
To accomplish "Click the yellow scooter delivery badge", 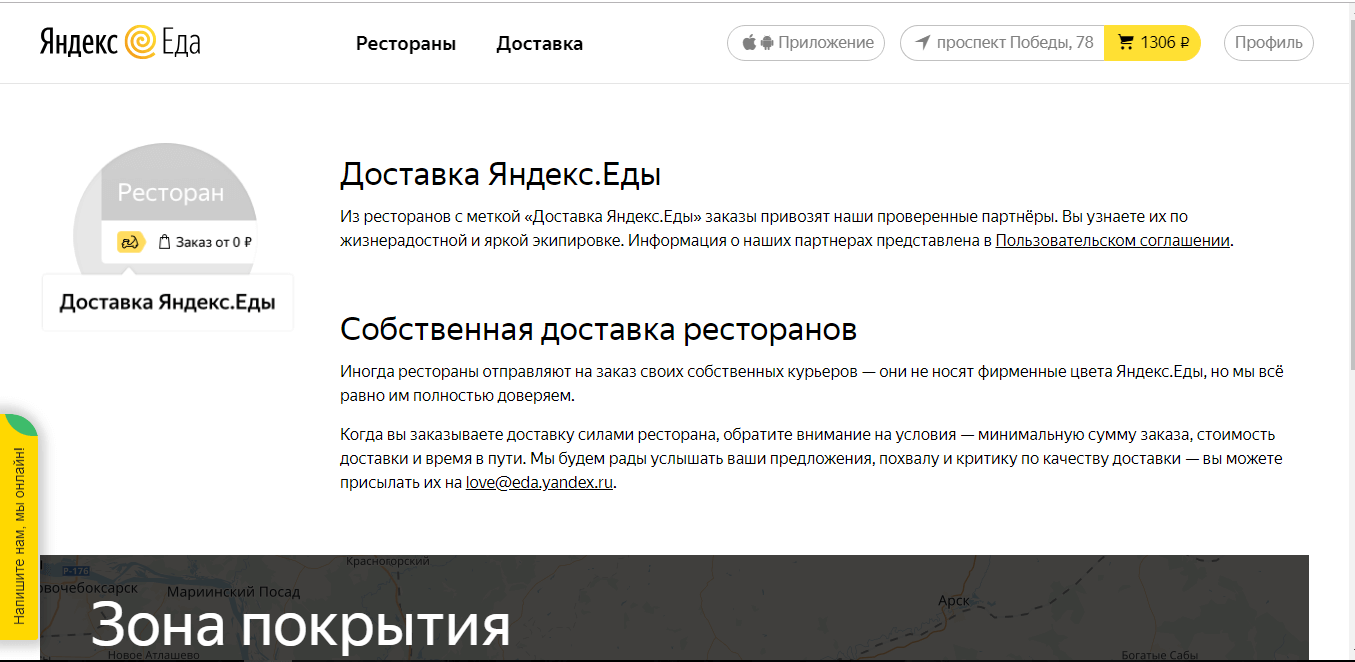I will point(130,242).
